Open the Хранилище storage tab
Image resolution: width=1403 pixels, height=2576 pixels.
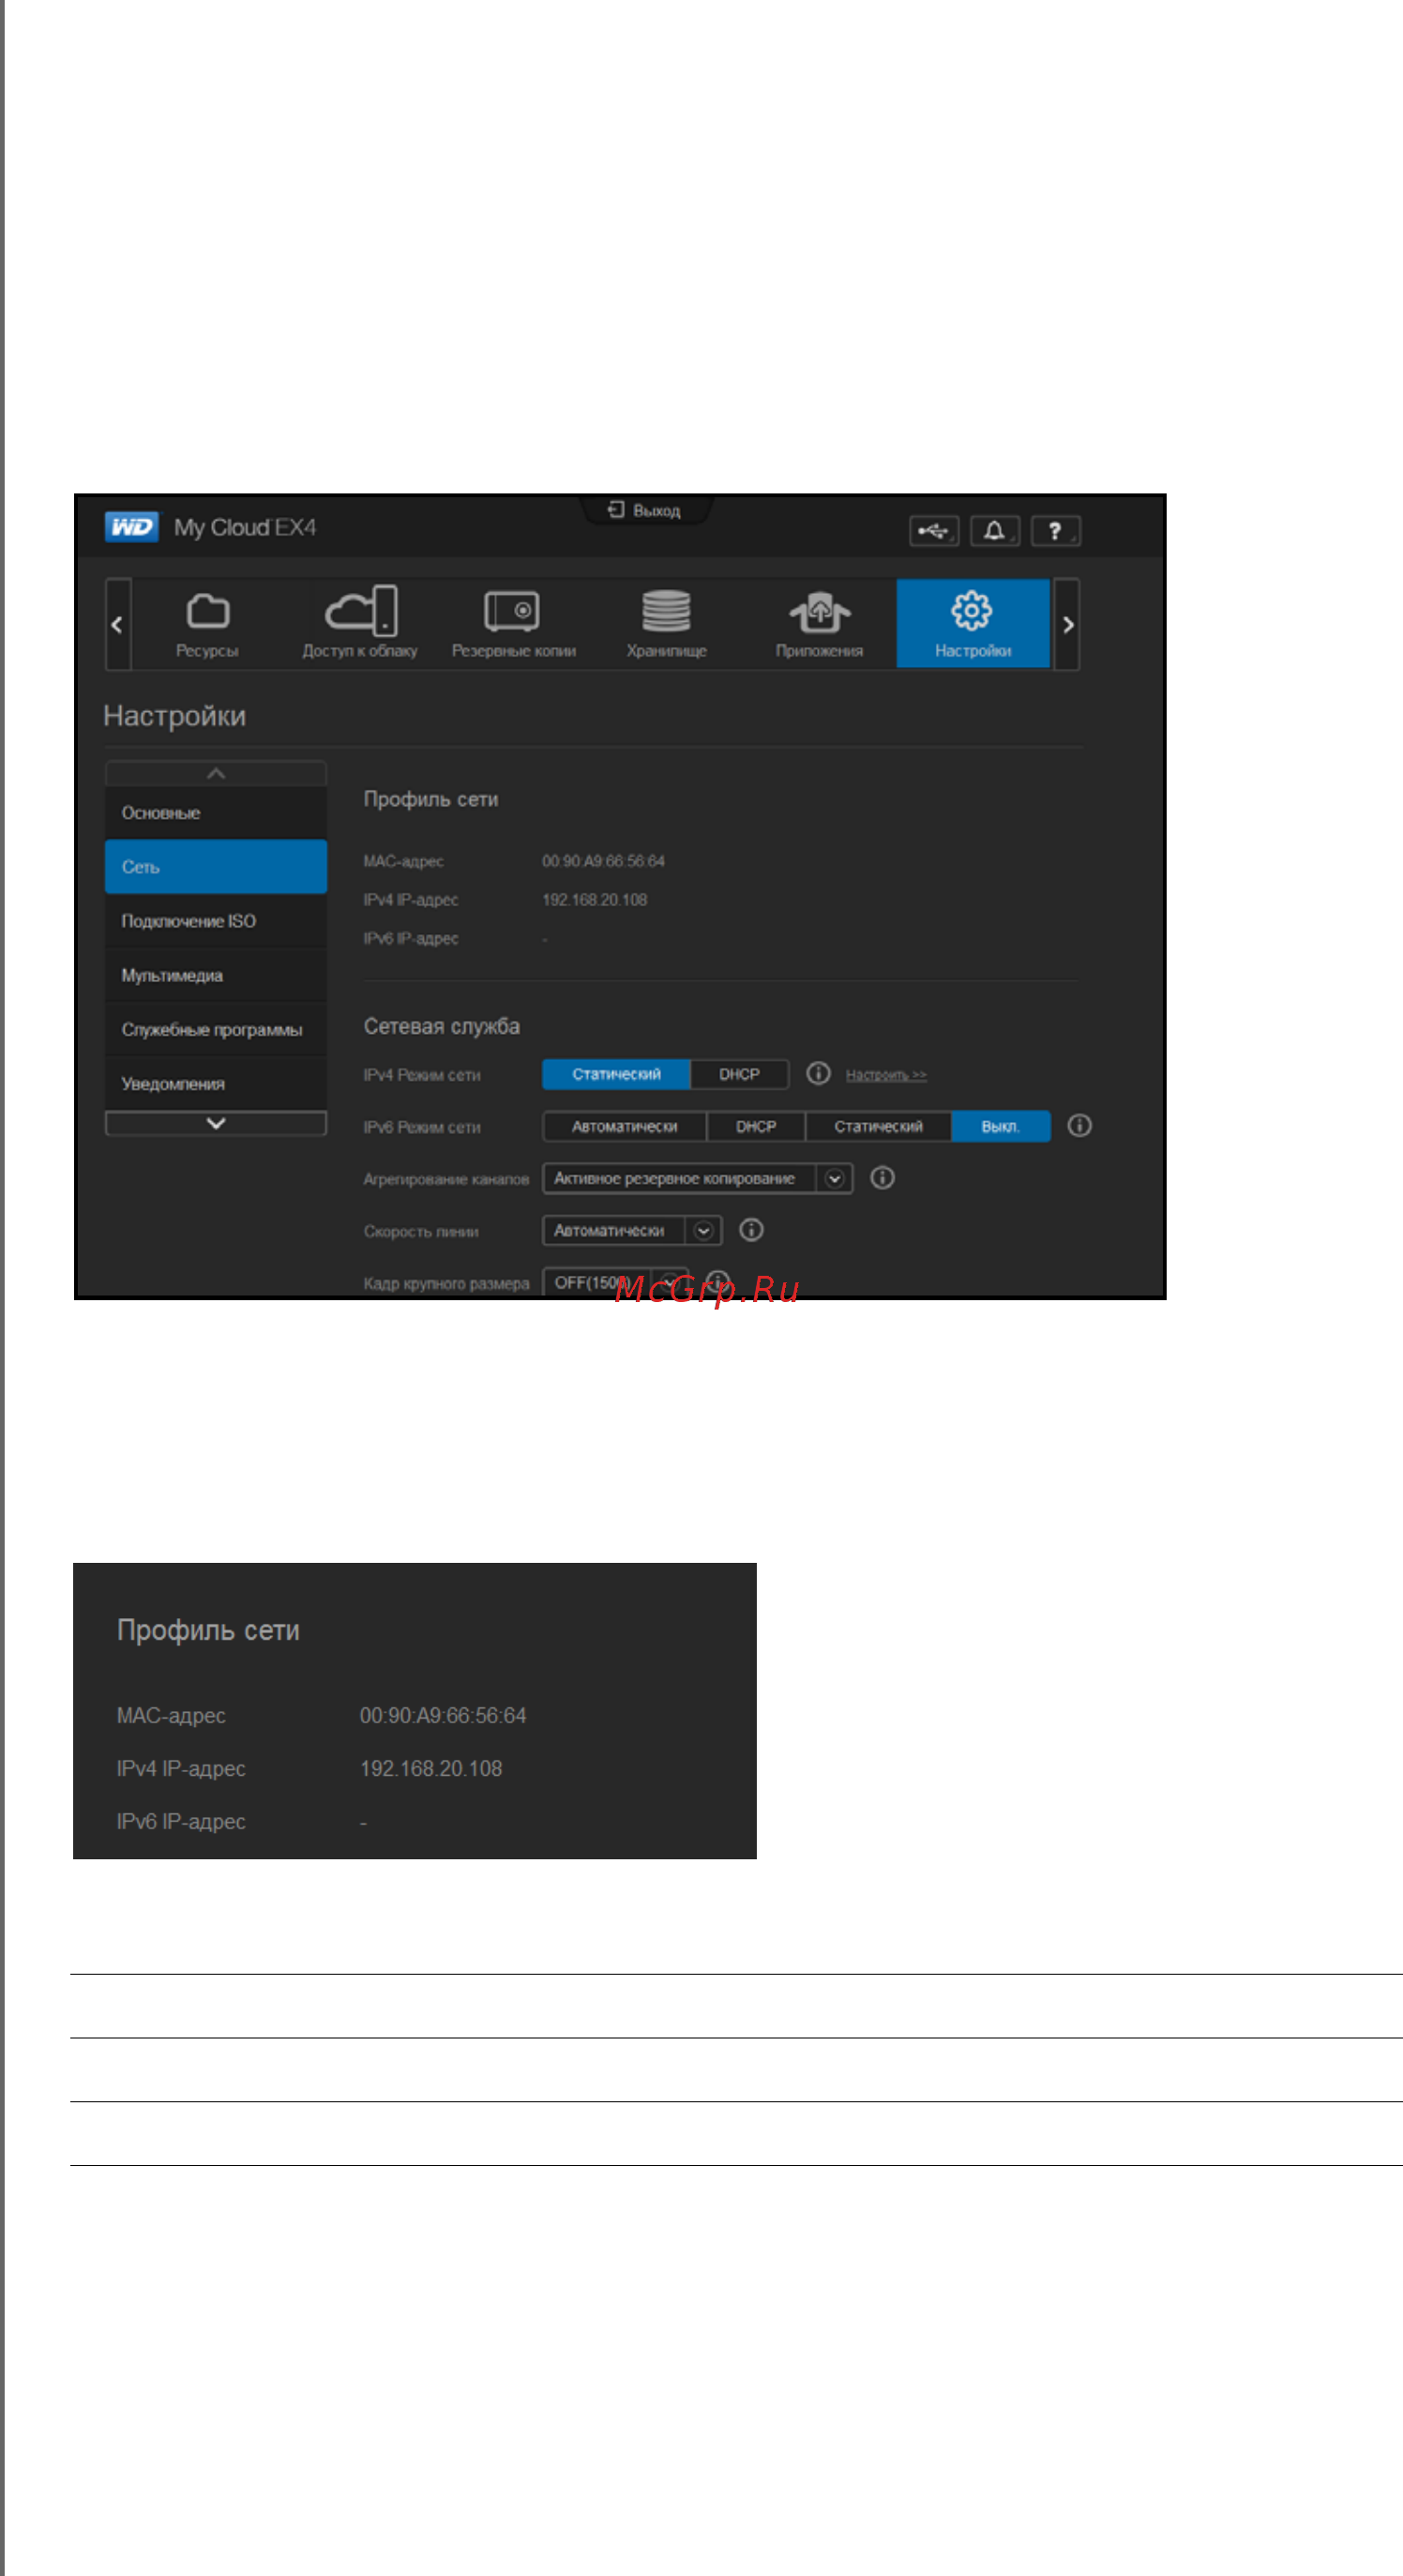coord(666,624)
